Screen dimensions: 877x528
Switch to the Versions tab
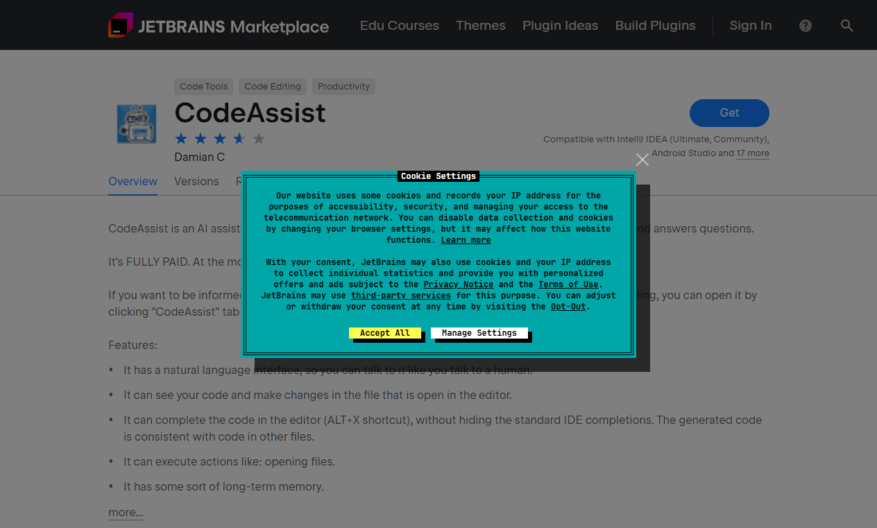196,181
